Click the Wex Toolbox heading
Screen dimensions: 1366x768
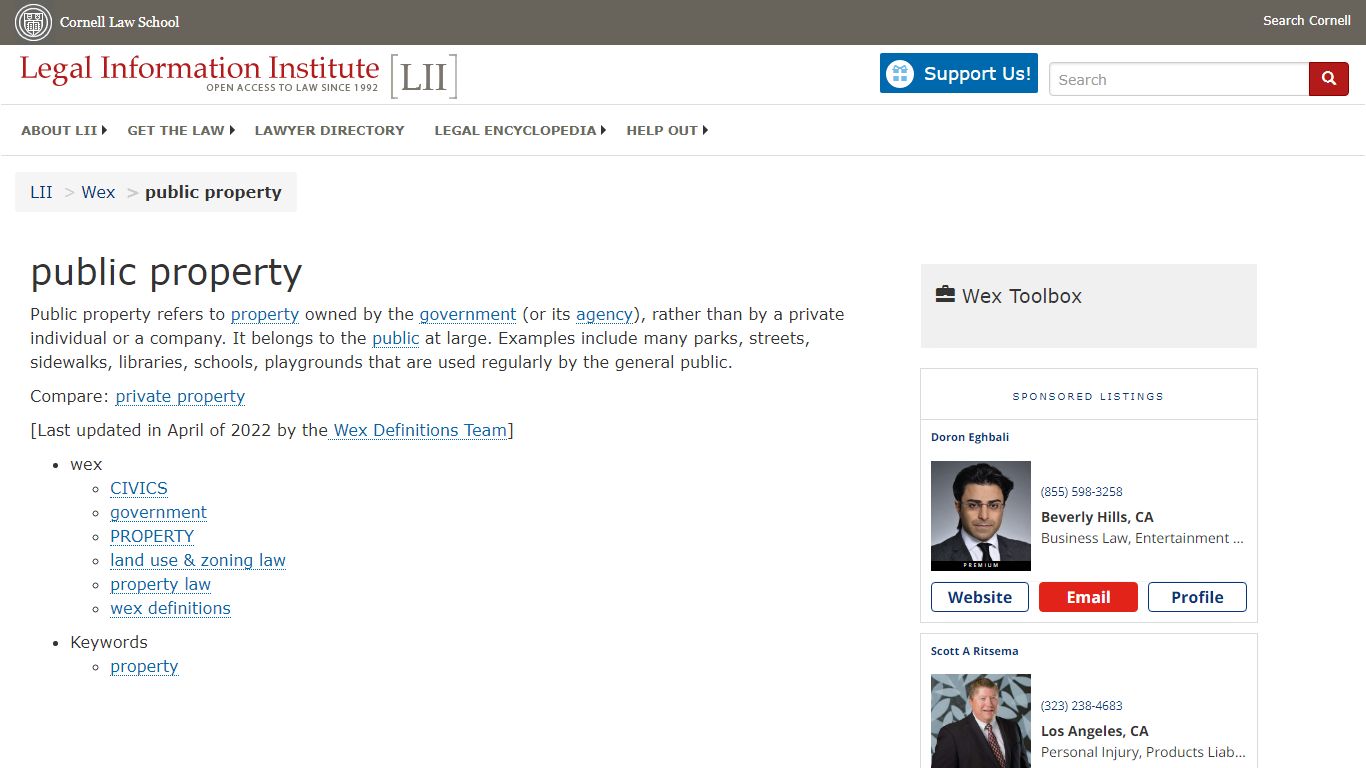tap(1022, 296)
